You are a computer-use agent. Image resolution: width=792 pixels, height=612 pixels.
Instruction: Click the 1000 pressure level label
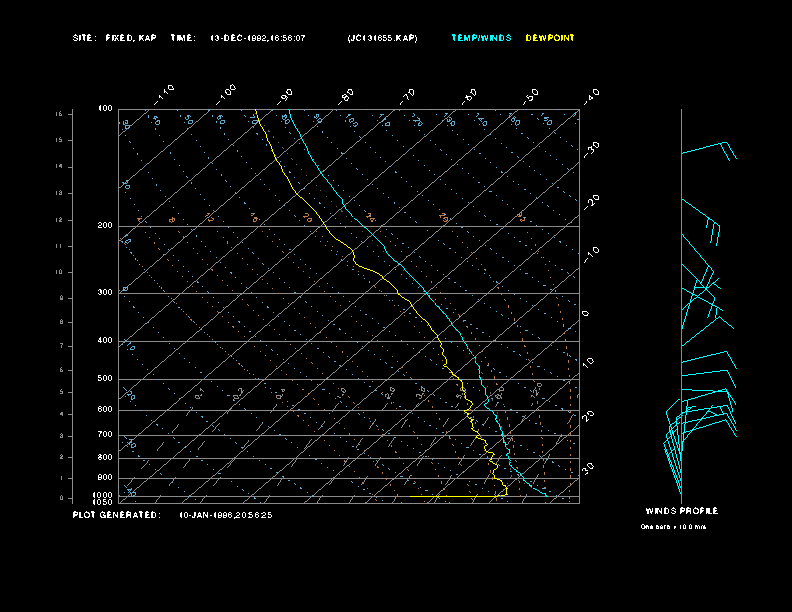click(104, 495)
